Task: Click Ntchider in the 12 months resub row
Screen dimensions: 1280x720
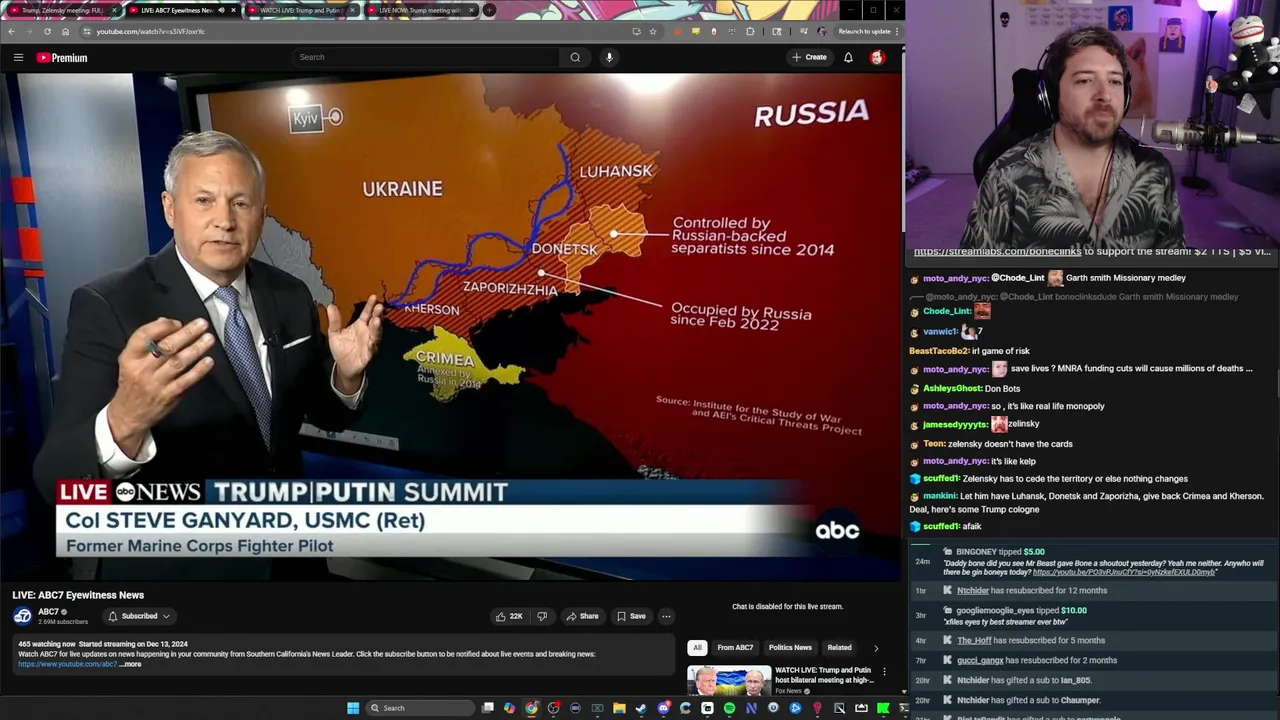Action: 972,591
